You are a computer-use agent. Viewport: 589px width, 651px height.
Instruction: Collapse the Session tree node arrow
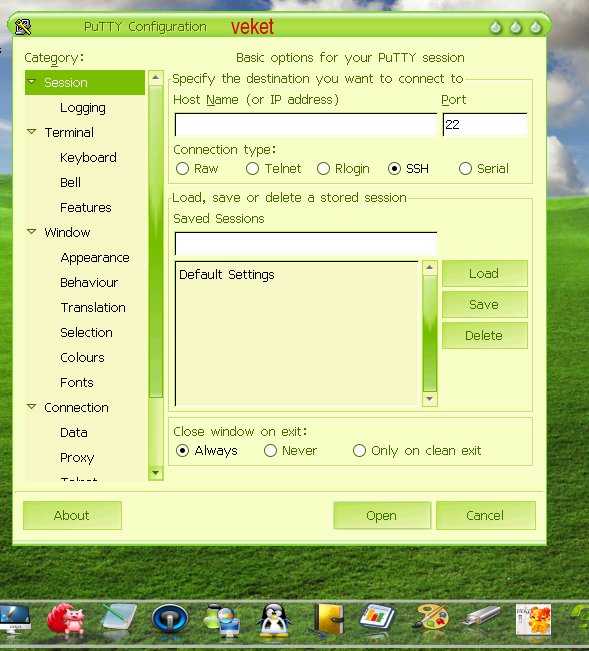tap(32, 82)
